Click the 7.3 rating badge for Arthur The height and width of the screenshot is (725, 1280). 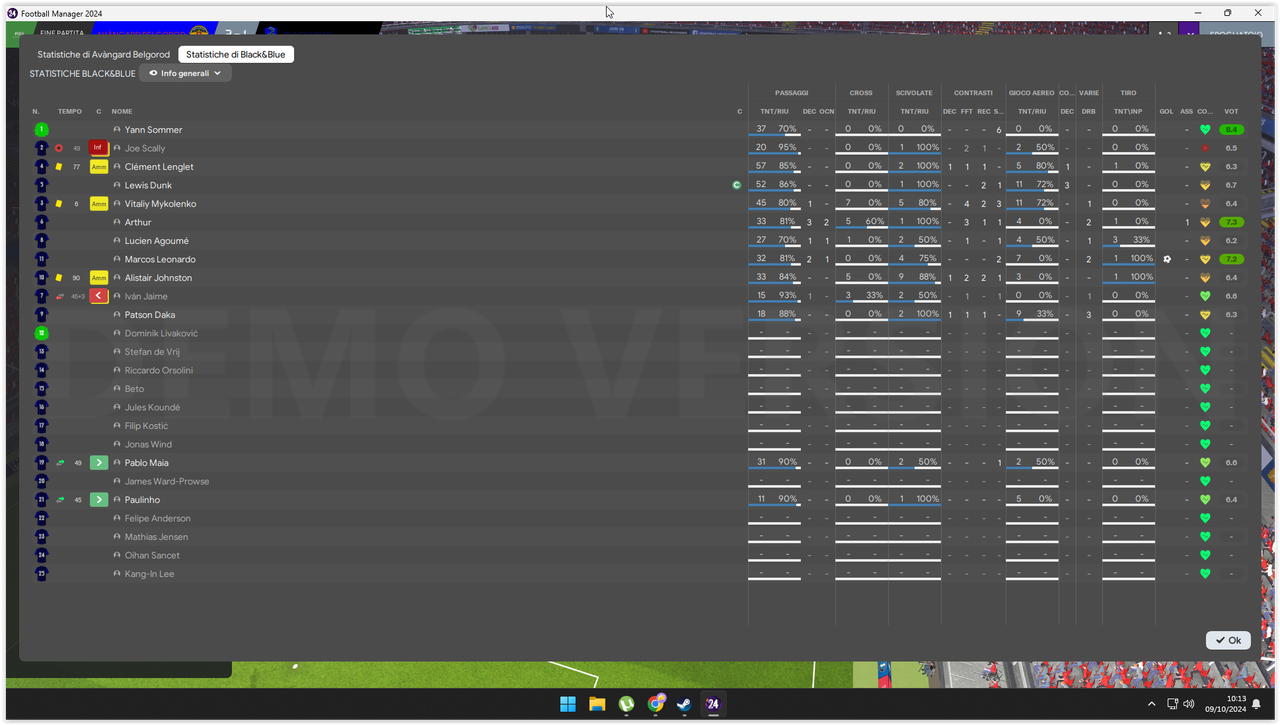pos(1231,222)
